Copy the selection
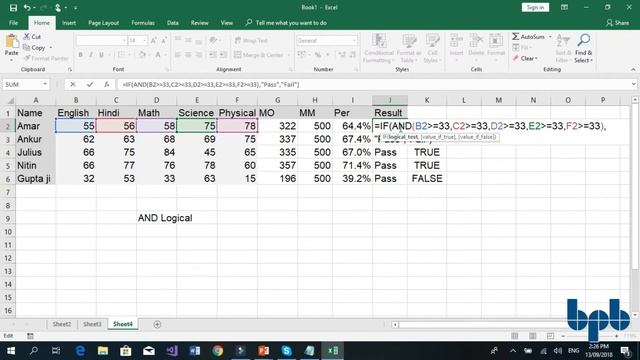Screen dimensions: 640x360 click(x=34, y=47)
